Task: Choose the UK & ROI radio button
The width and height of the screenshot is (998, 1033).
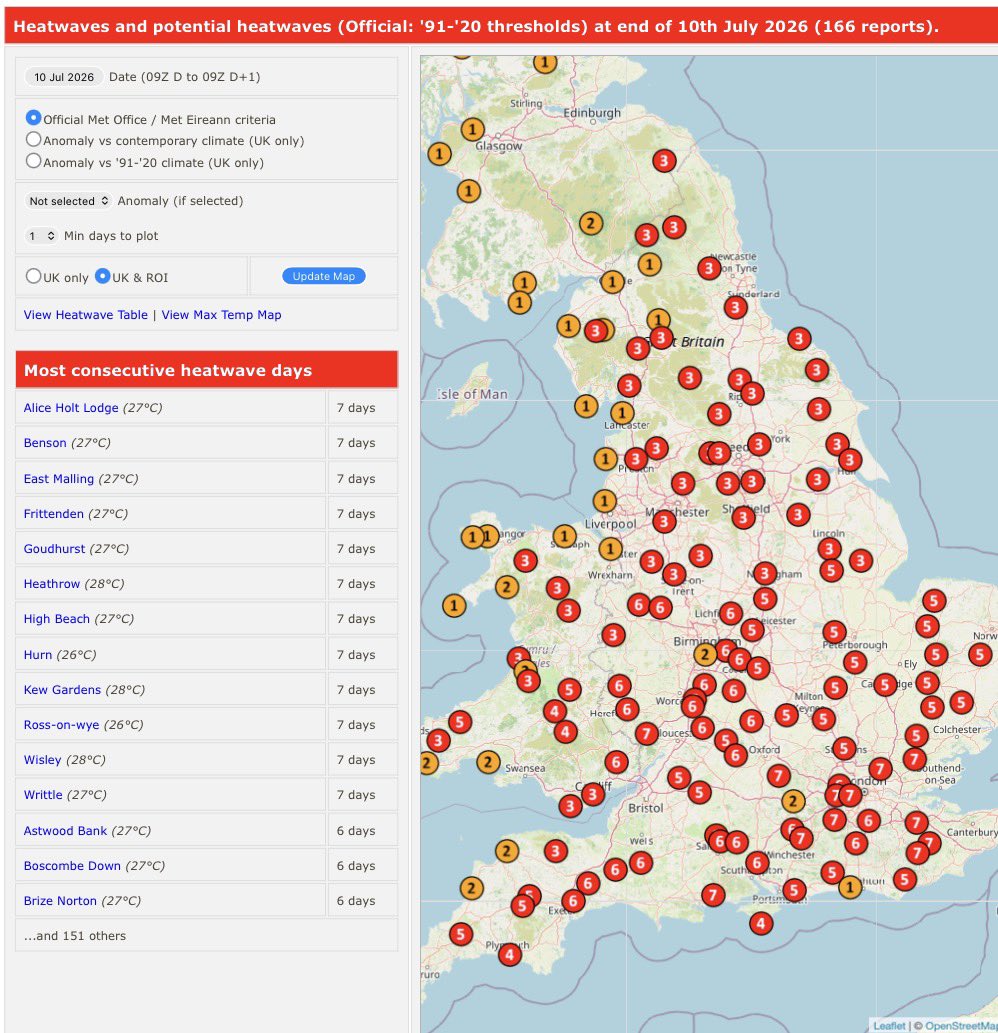Action: point(103,276)
